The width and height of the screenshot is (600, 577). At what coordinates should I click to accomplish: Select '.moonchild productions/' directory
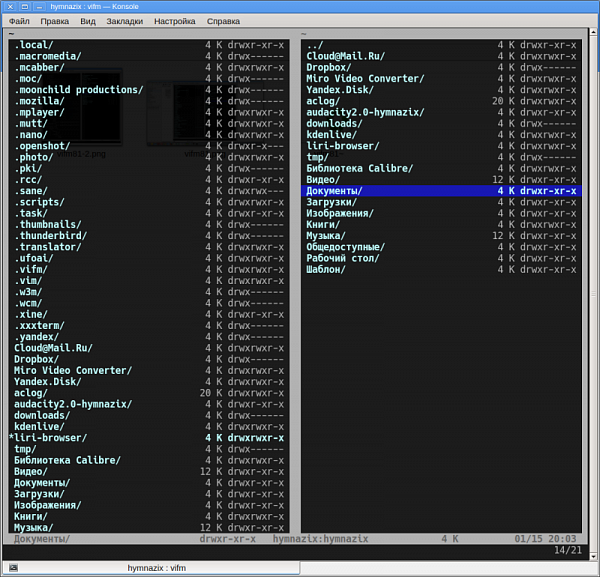(149, 90)
